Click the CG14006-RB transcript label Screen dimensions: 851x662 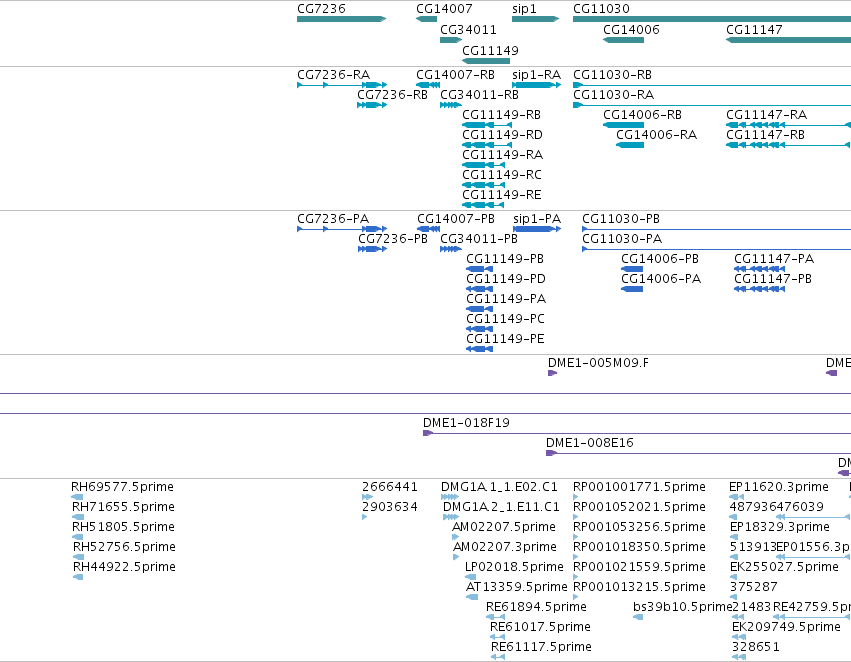click(x=642, y=114)
